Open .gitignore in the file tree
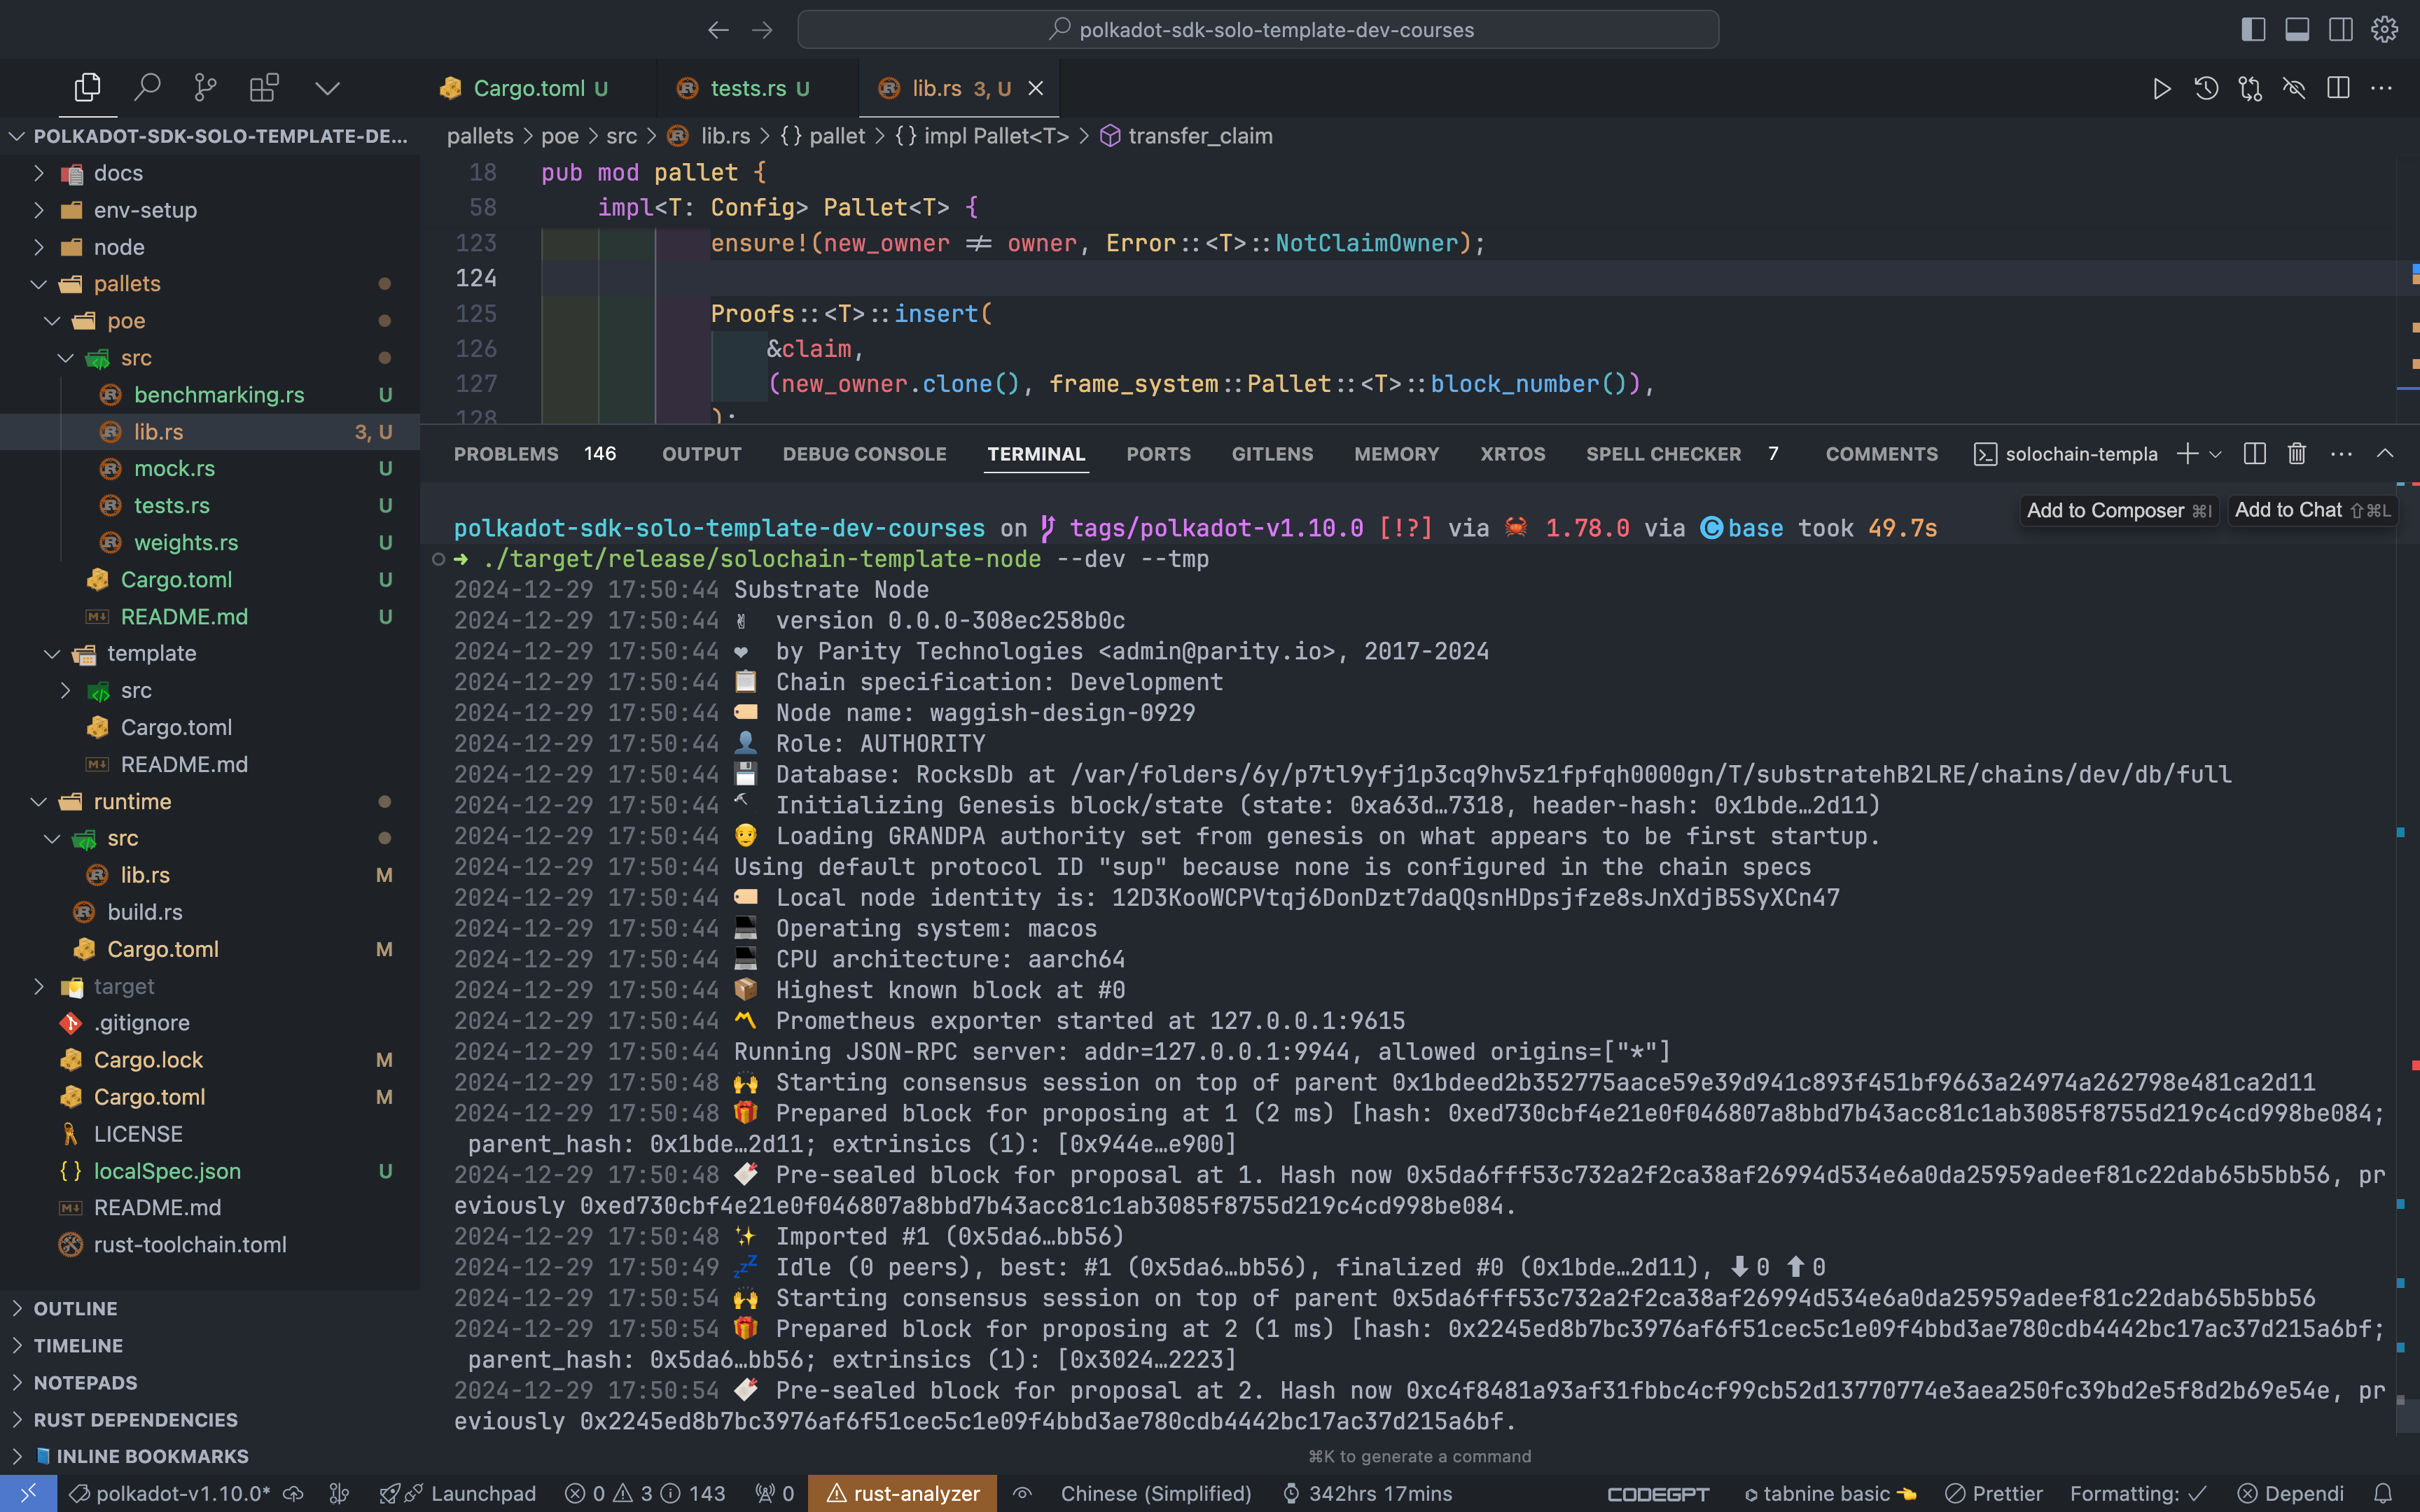The height and width of the screenshot is (1512, 2420). [210, 1023]
